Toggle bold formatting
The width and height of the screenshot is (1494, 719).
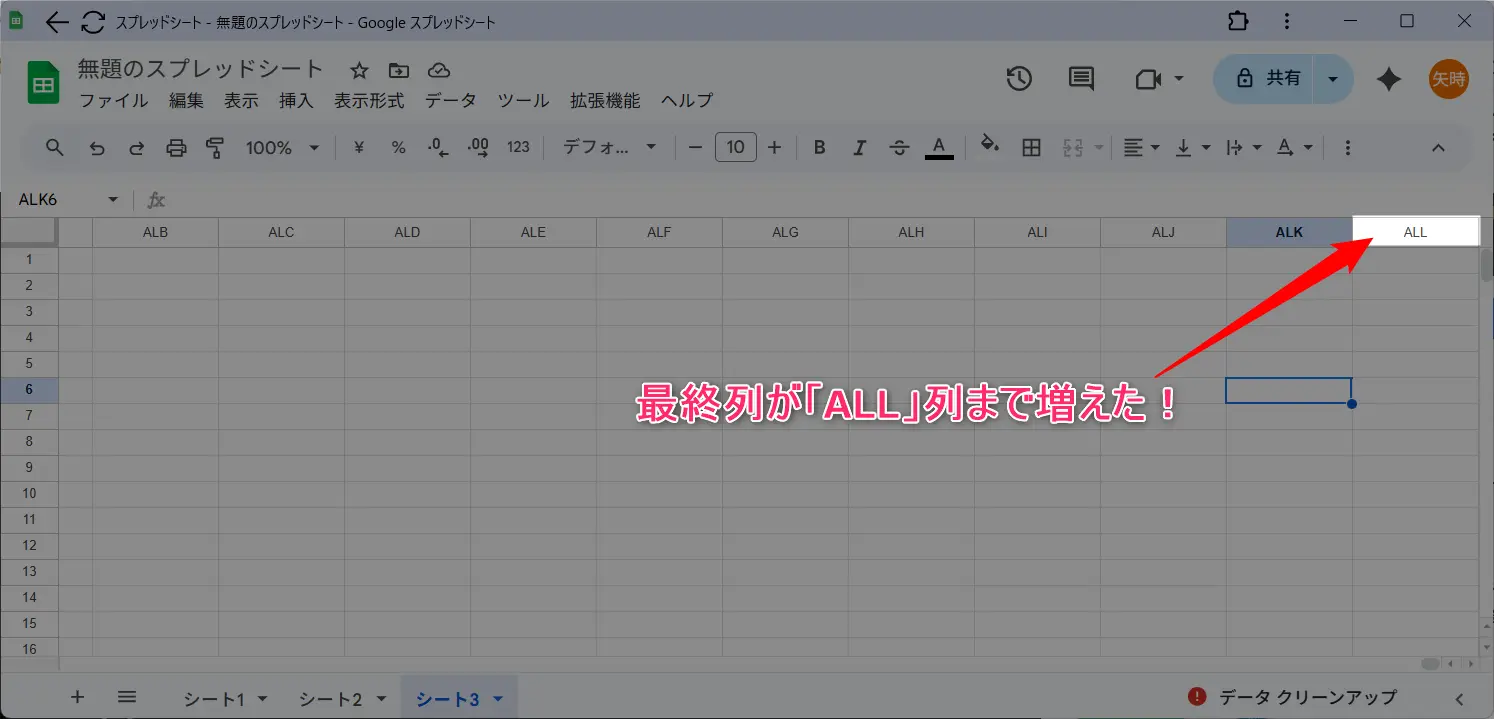point(819,148)
